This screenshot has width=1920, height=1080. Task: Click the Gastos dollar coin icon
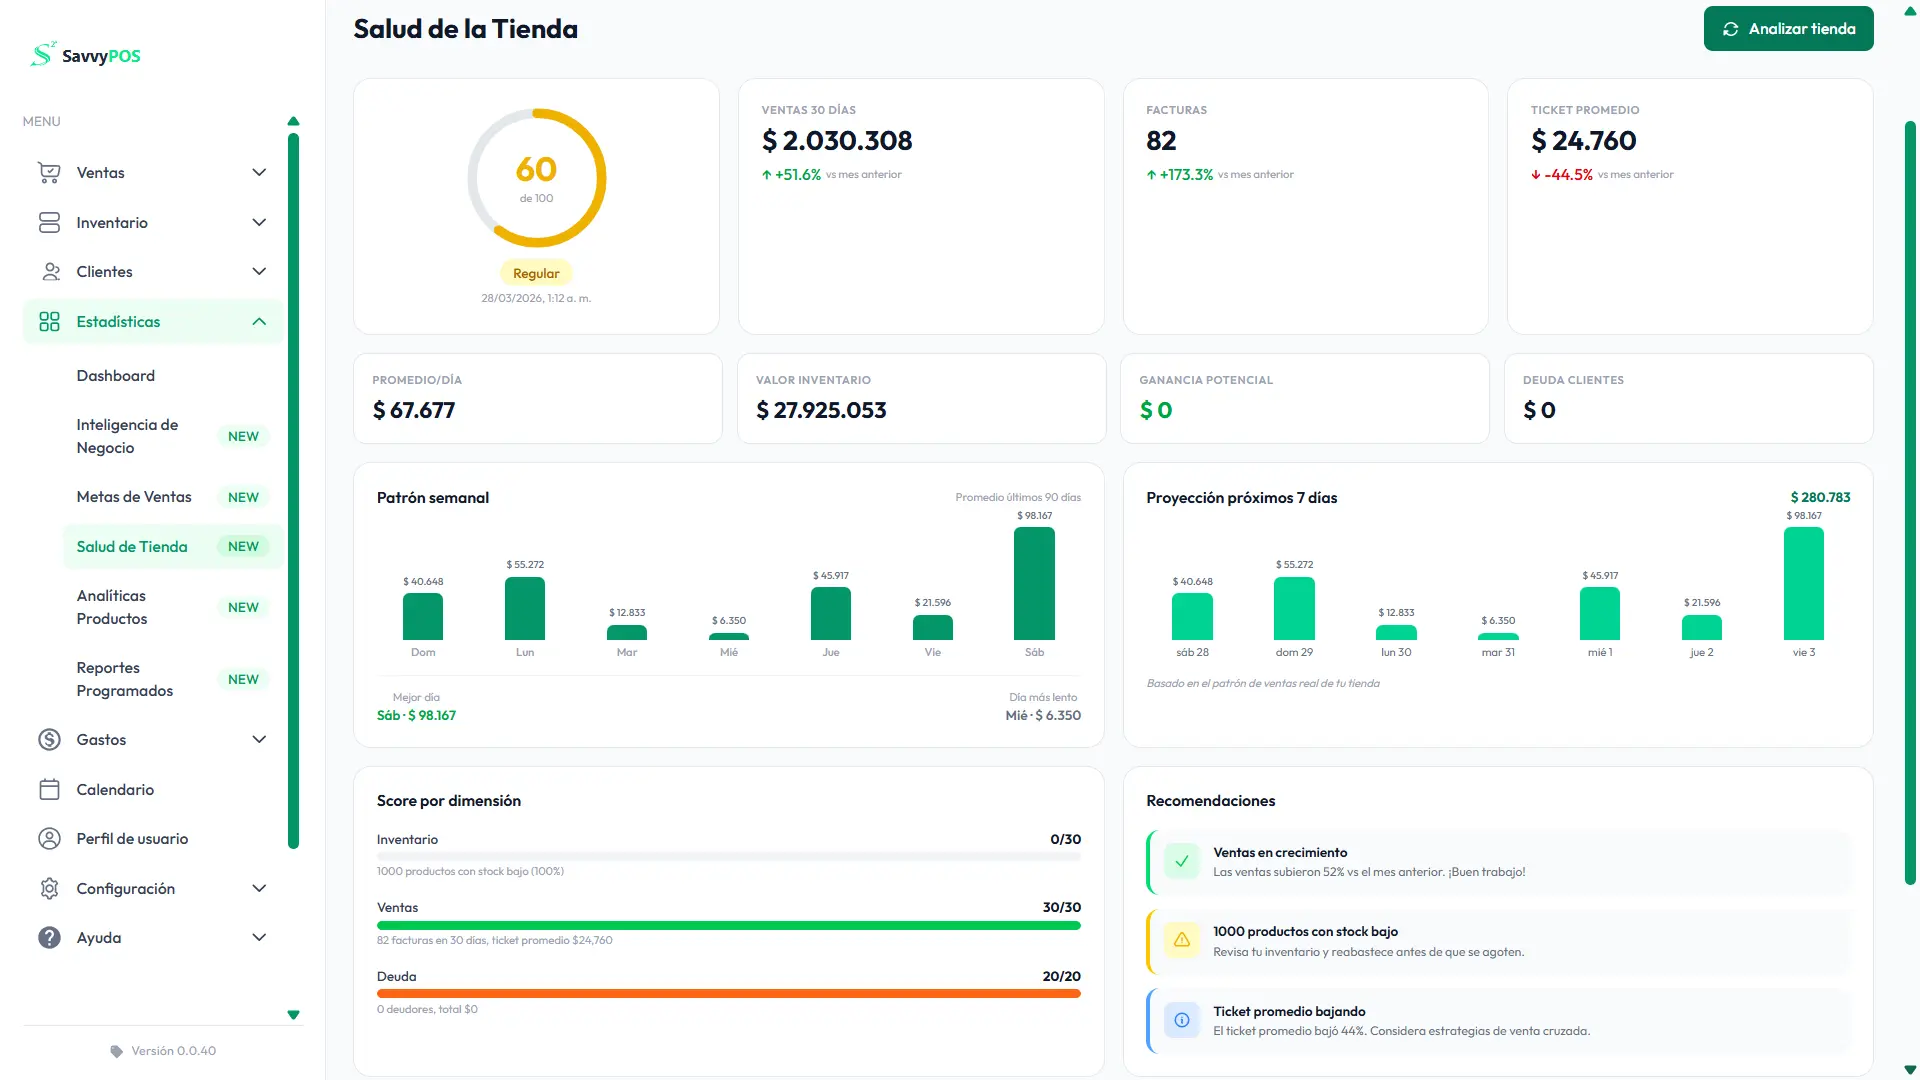pos(49,740)
